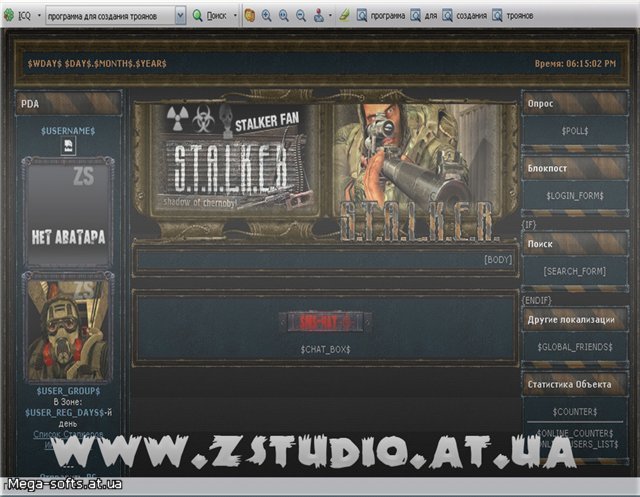The height and width of the screenshot is (497, 640).
Task: Click the [SEARCH_FORM] placeholder
Action: pyautogui.click(x=575, y=271)
